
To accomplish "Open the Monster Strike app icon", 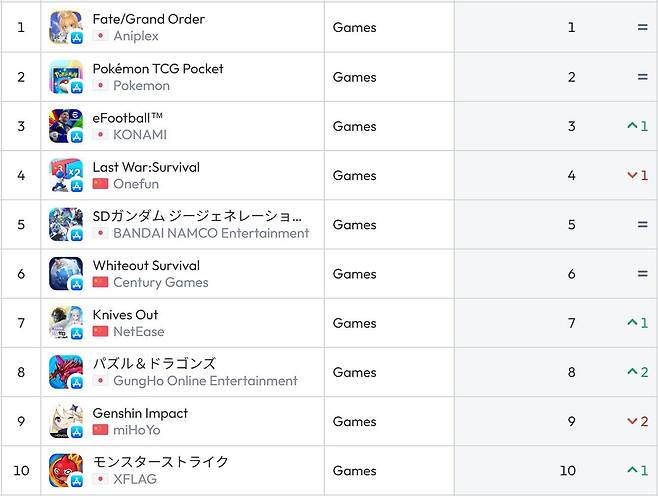I will pyautogui.click(x=65, y=470).
